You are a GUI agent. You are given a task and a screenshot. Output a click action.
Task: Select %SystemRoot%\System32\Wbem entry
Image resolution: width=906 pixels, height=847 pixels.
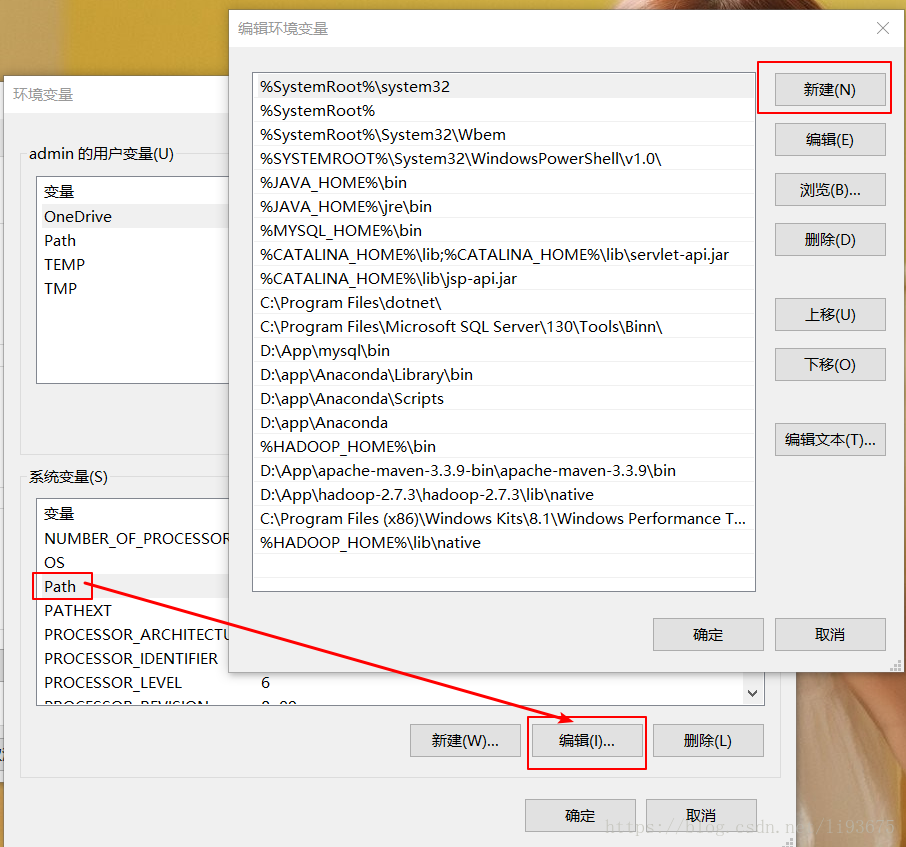pos(504,135)
